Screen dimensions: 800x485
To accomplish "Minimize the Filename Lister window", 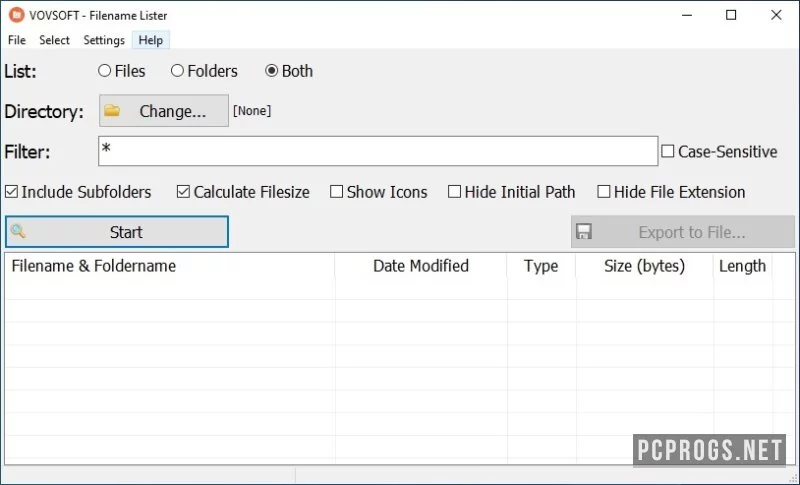I will pyautogui.click(x=687, y=15).
